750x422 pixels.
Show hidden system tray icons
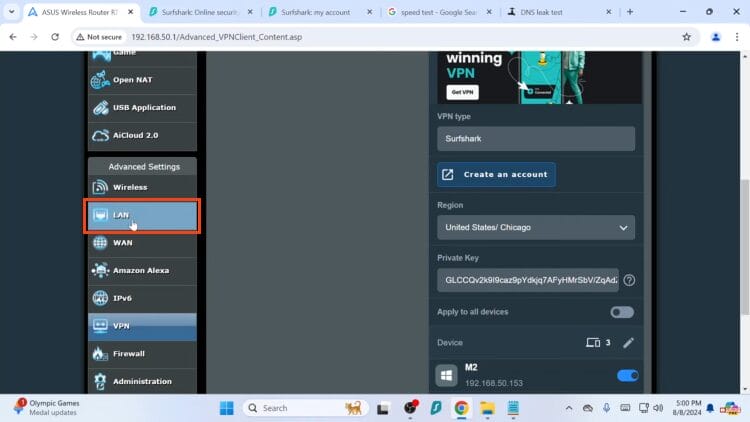tap(569, 408)
